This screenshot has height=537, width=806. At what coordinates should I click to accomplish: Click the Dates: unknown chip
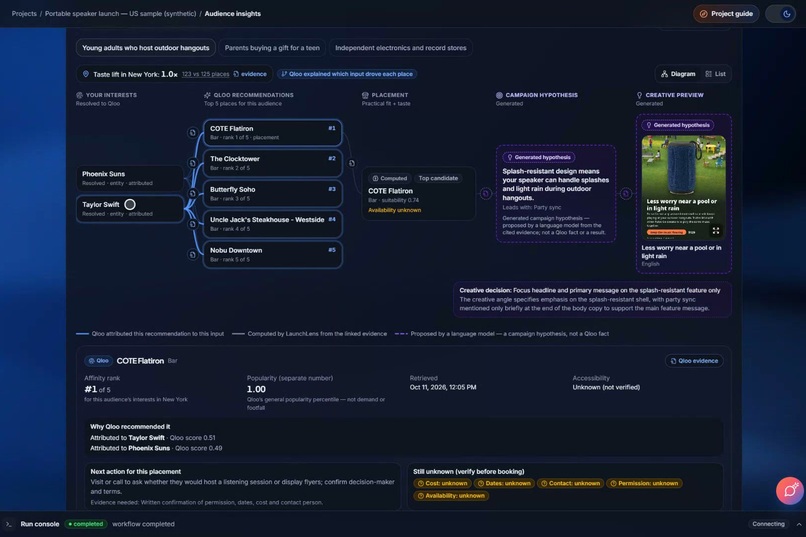503,483
